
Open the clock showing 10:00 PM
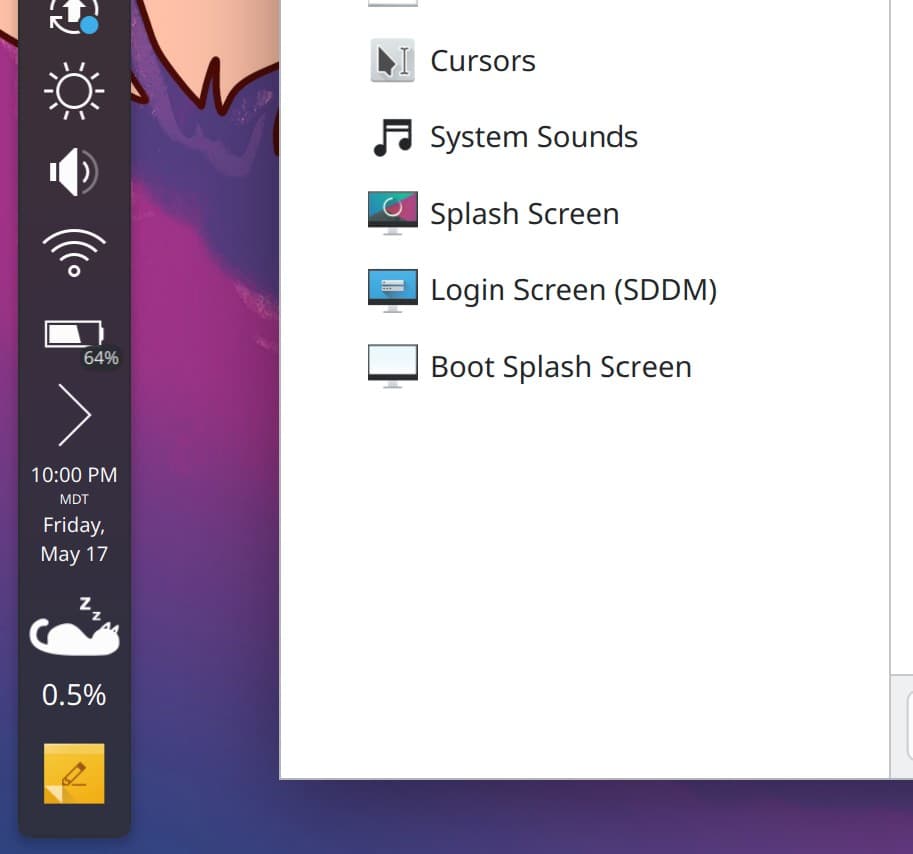tap(74, 475)
